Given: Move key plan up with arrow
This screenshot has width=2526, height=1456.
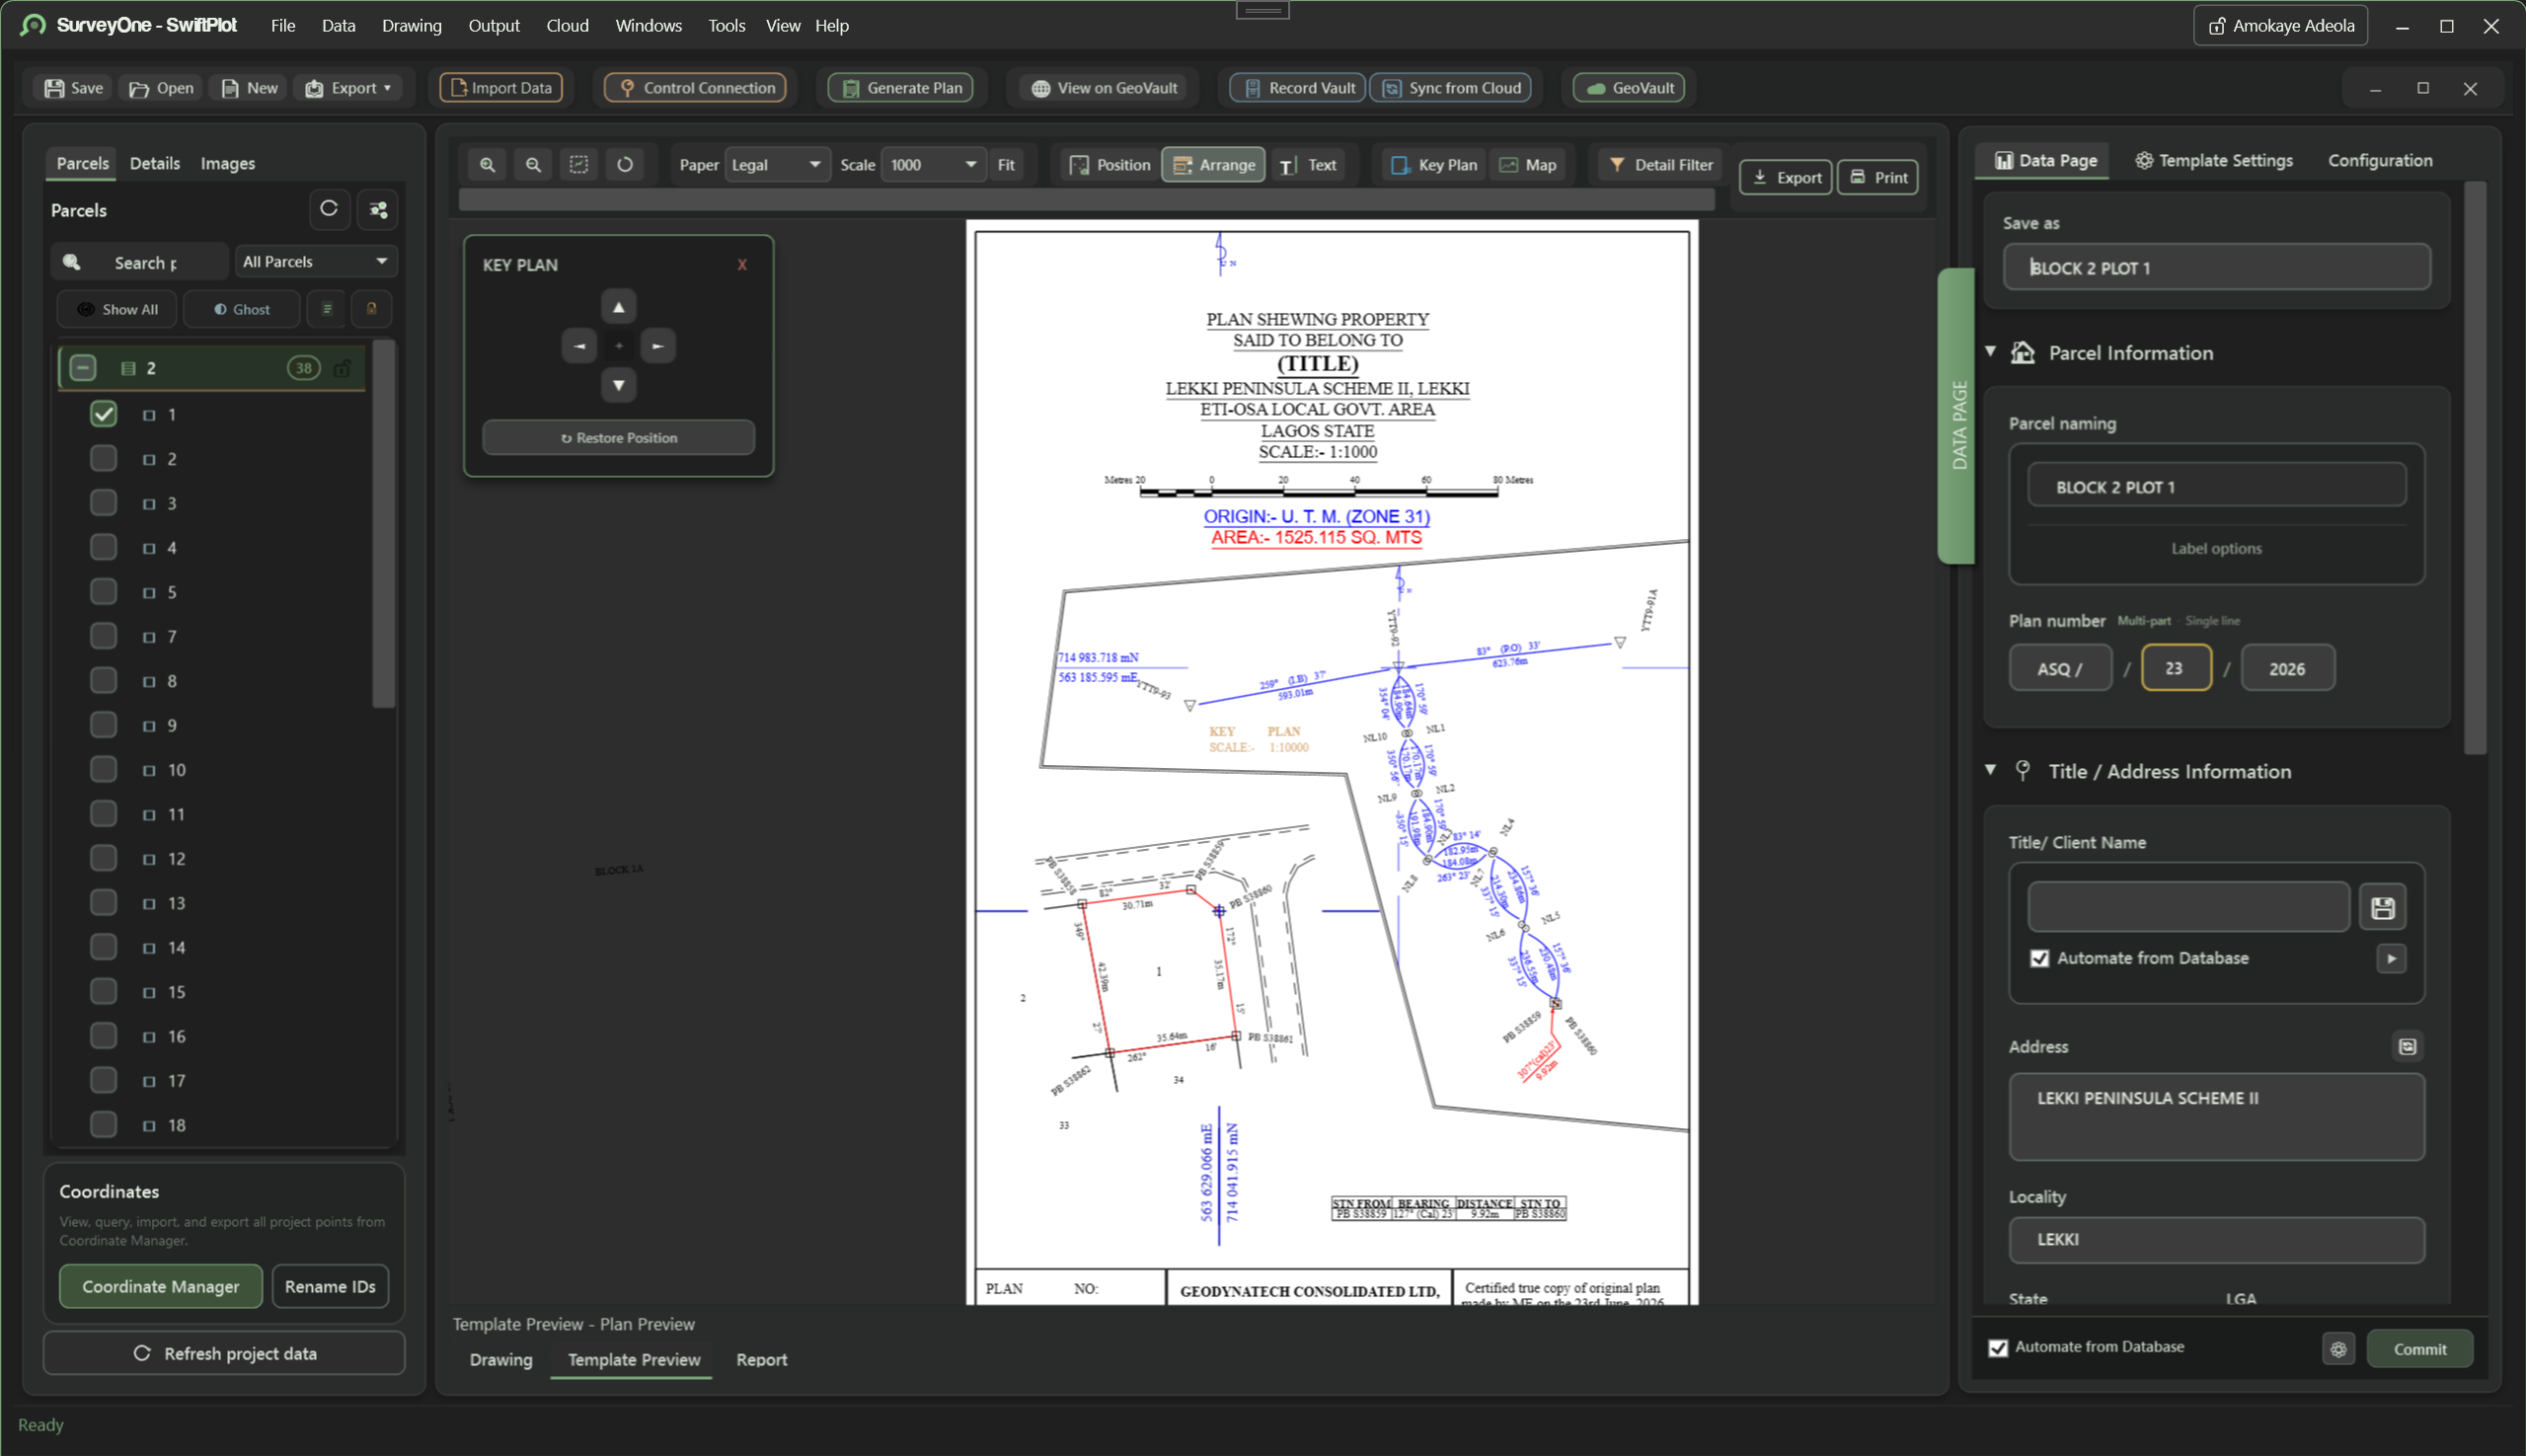Looking at the screenshot, I should pyautogui.click(x=619, y=307).
